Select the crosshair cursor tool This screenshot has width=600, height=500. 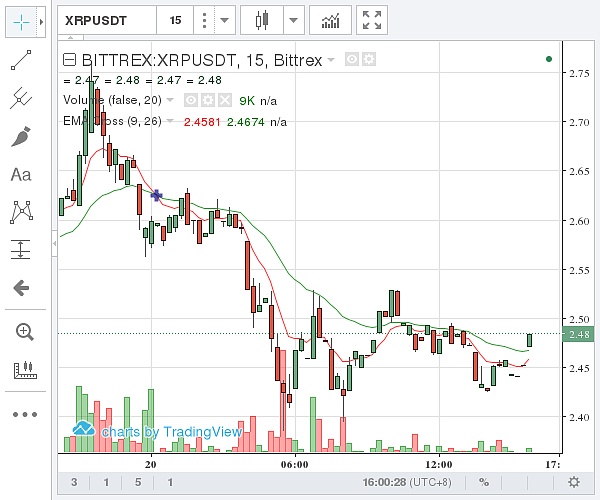(21, 22)
